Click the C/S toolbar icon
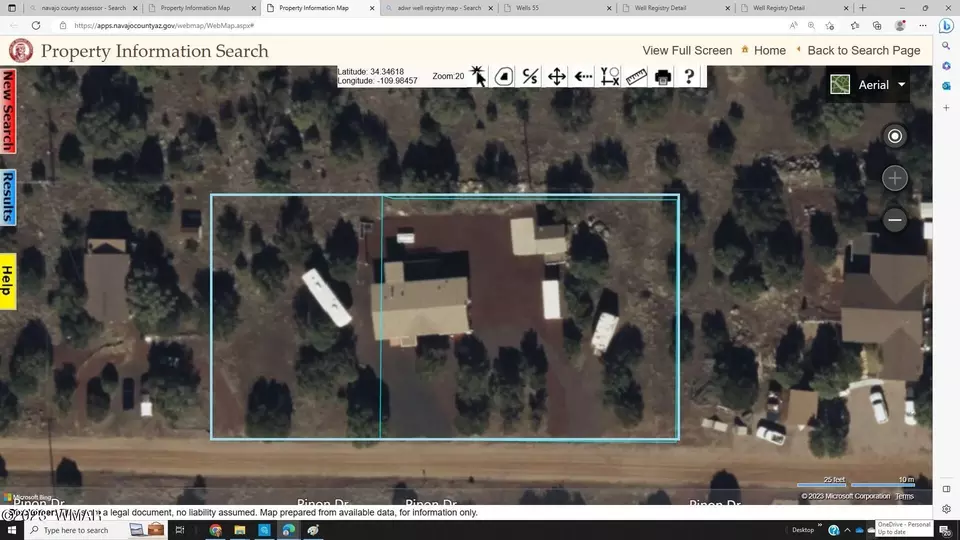 pyautogui.click(x=530, y=76)
